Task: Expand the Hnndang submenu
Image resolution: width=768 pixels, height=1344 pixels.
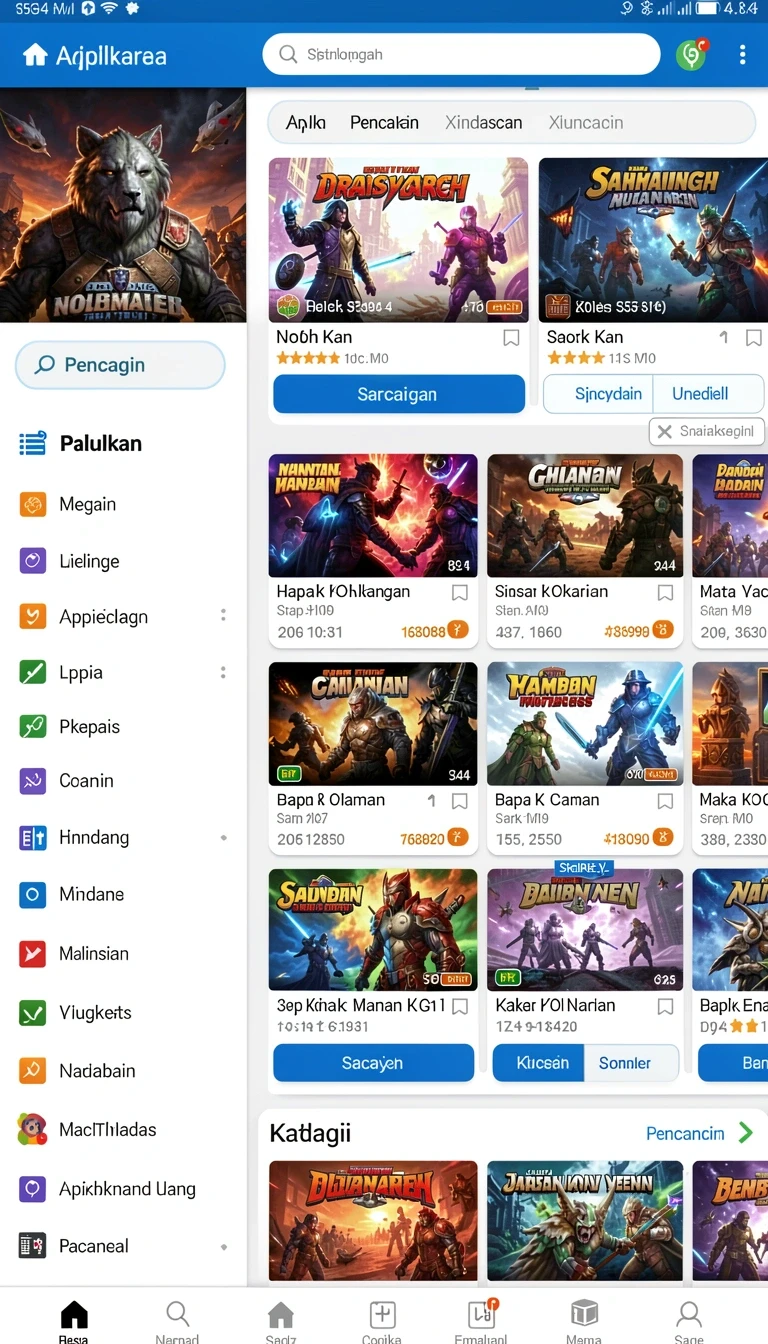Action: click(223, 837)
